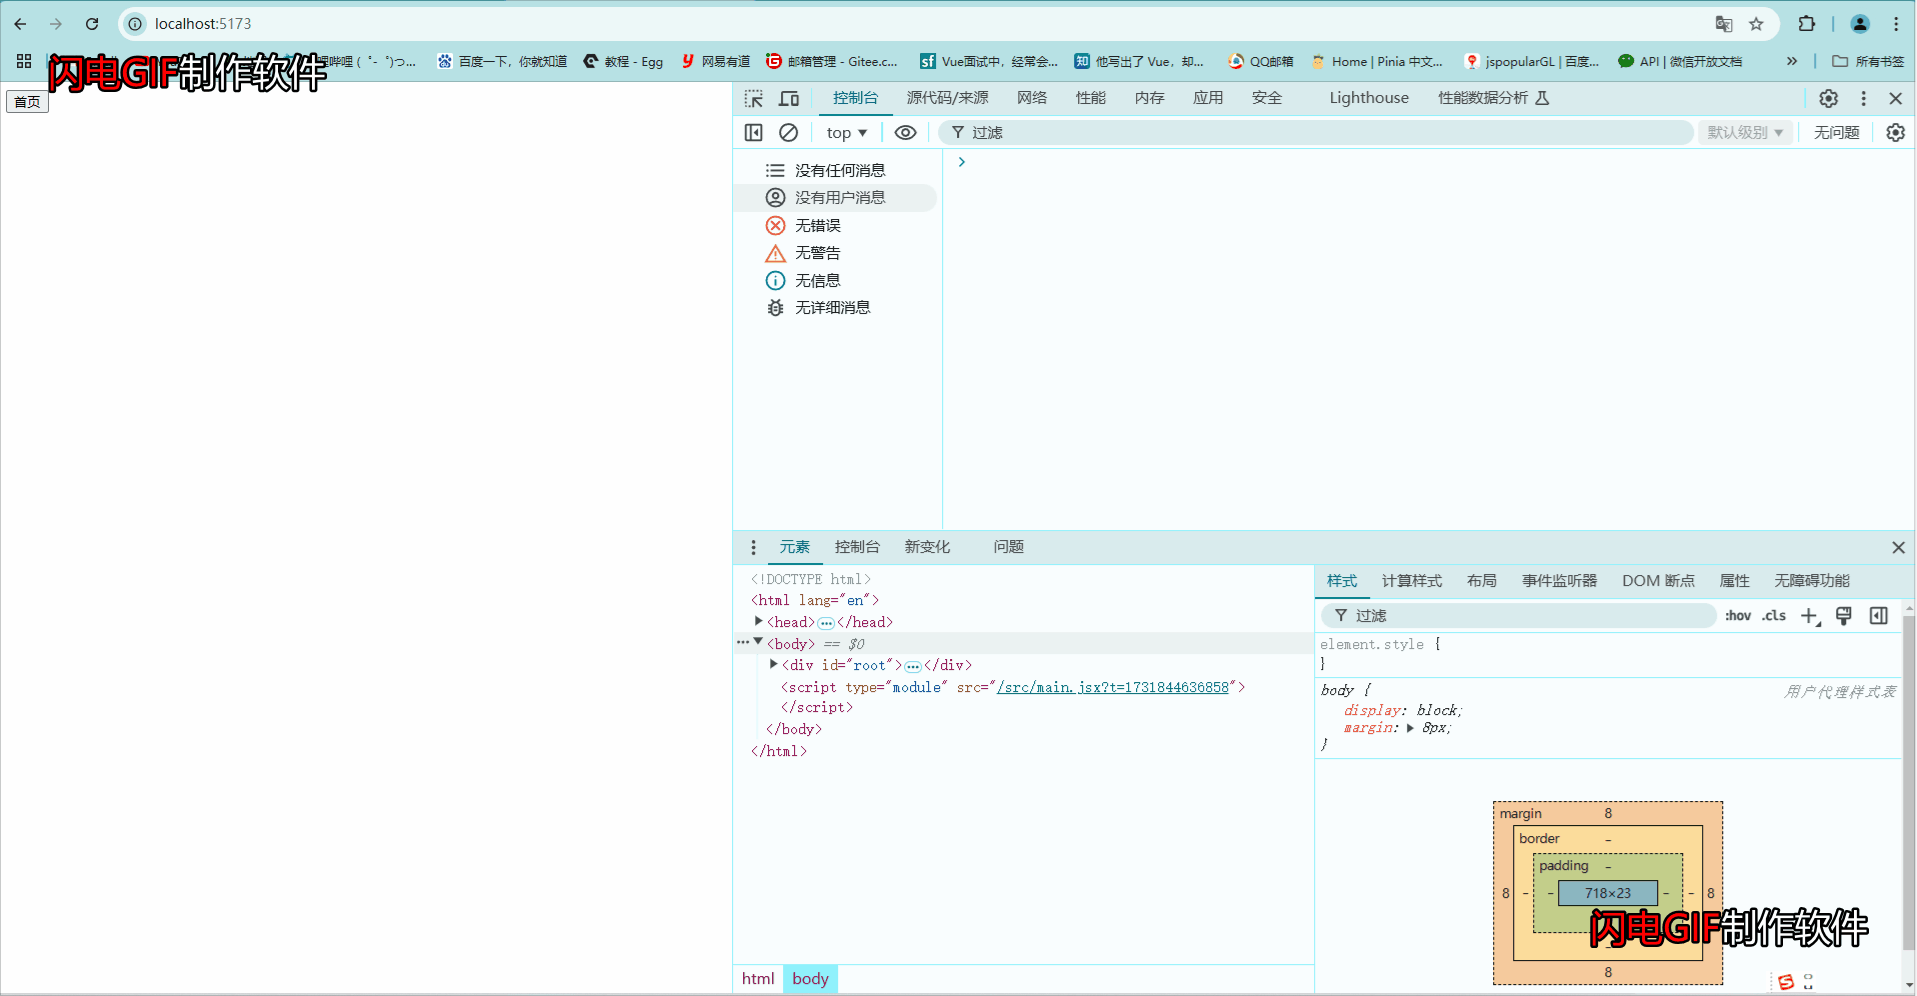Toggle the :hov element state button
The height and width of the screenshot is (996, 1917).
(1738, 616)
